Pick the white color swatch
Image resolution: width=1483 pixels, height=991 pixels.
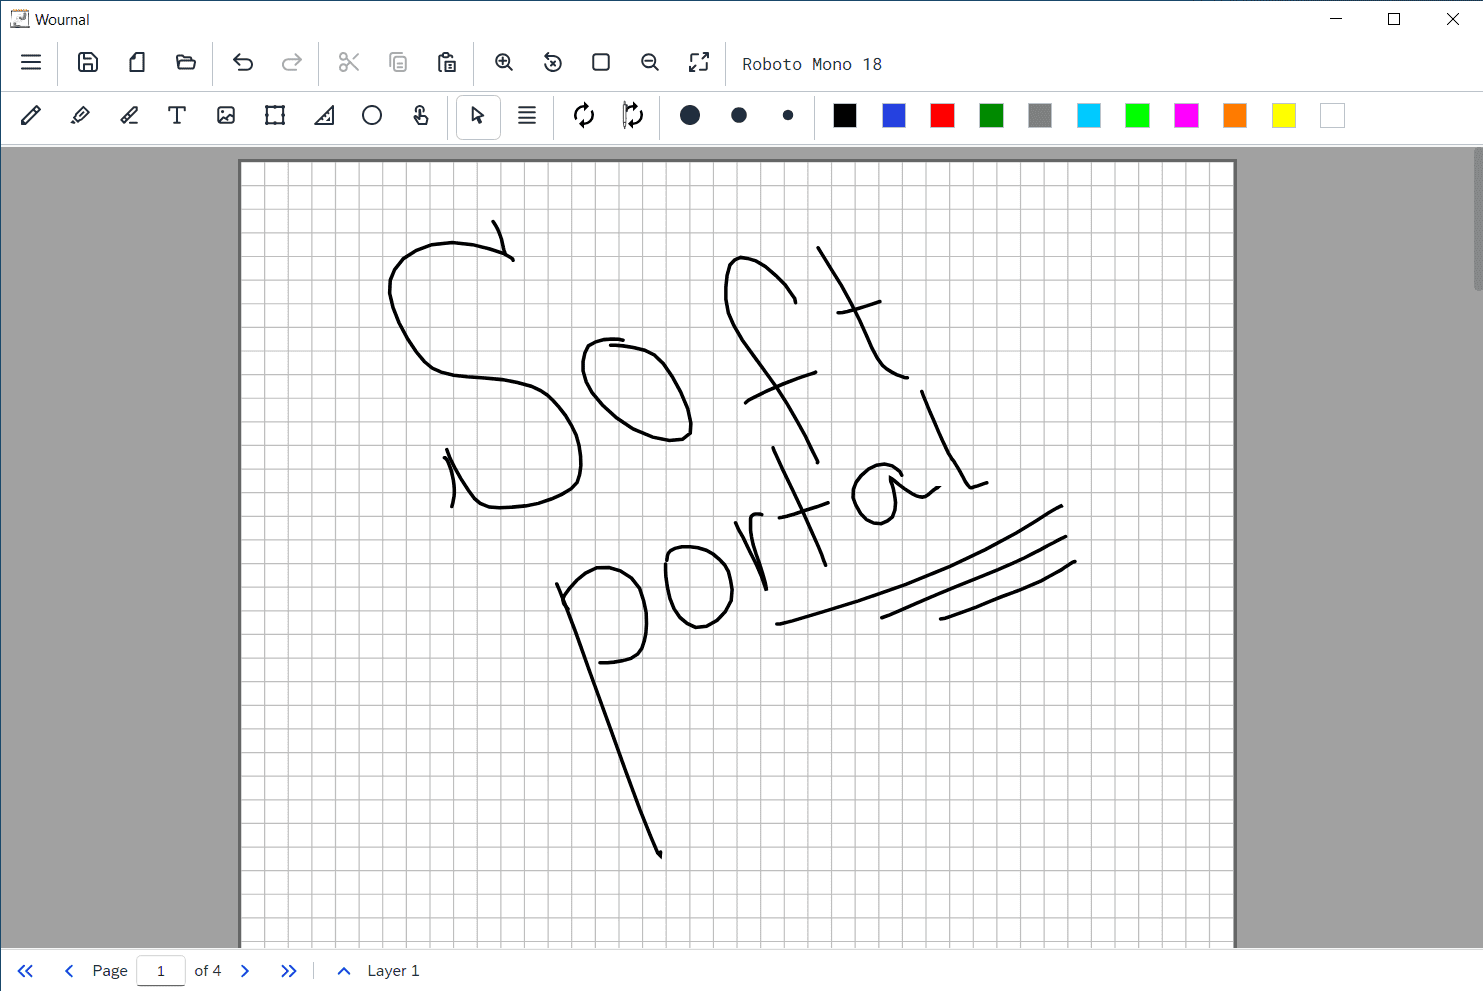[x=1332, y=116]
